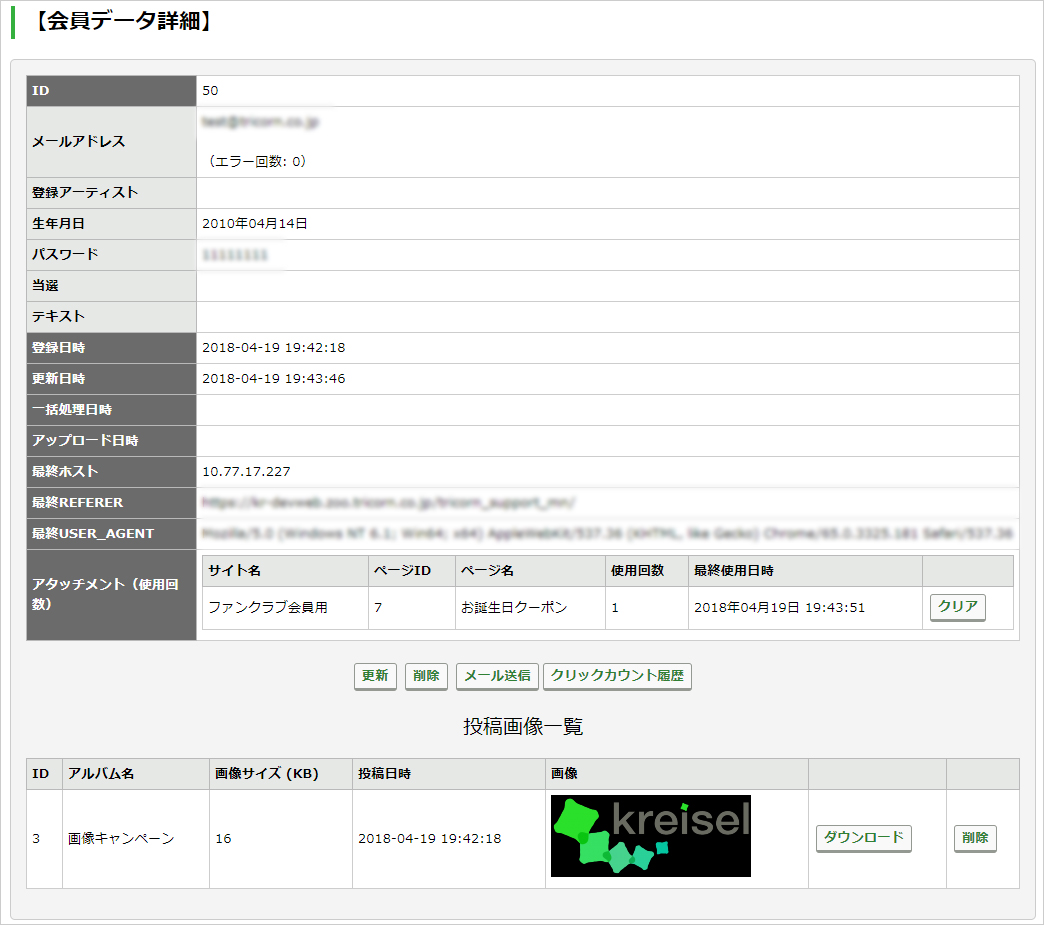The image size is (1044, 925).
Task: Click the 【会員データ詳細】 page title
Action: click(x=122, y=21)
